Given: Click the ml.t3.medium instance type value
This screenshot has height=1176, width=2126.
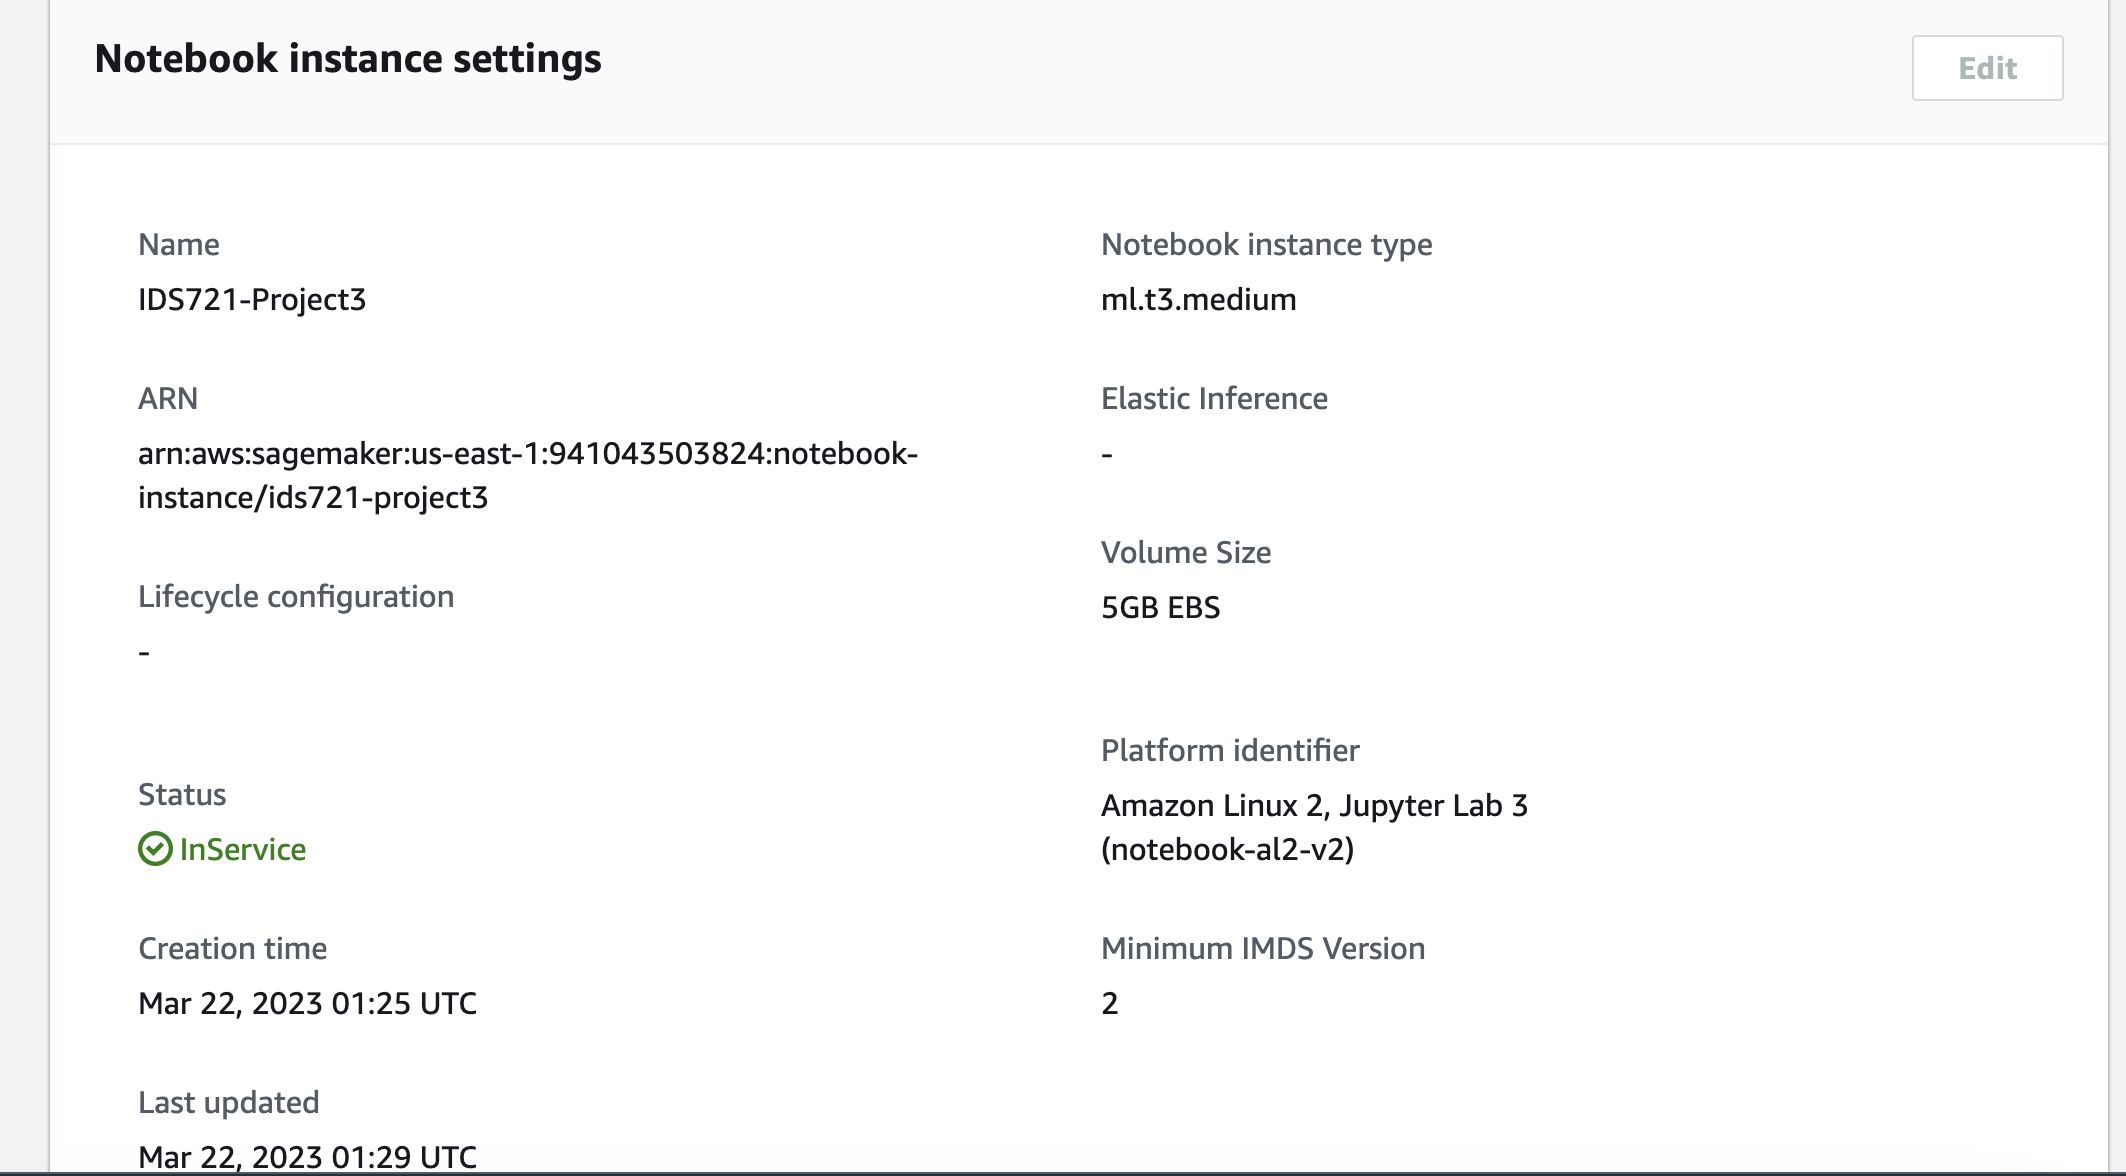Looking at the screenshot, I should click(1198, 300).
